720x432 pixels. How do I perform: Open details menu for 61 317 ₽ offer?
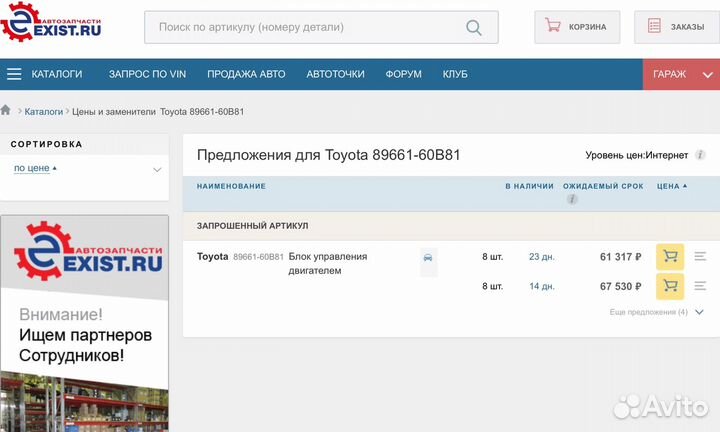pyautogui.click(x=700, y=256)
